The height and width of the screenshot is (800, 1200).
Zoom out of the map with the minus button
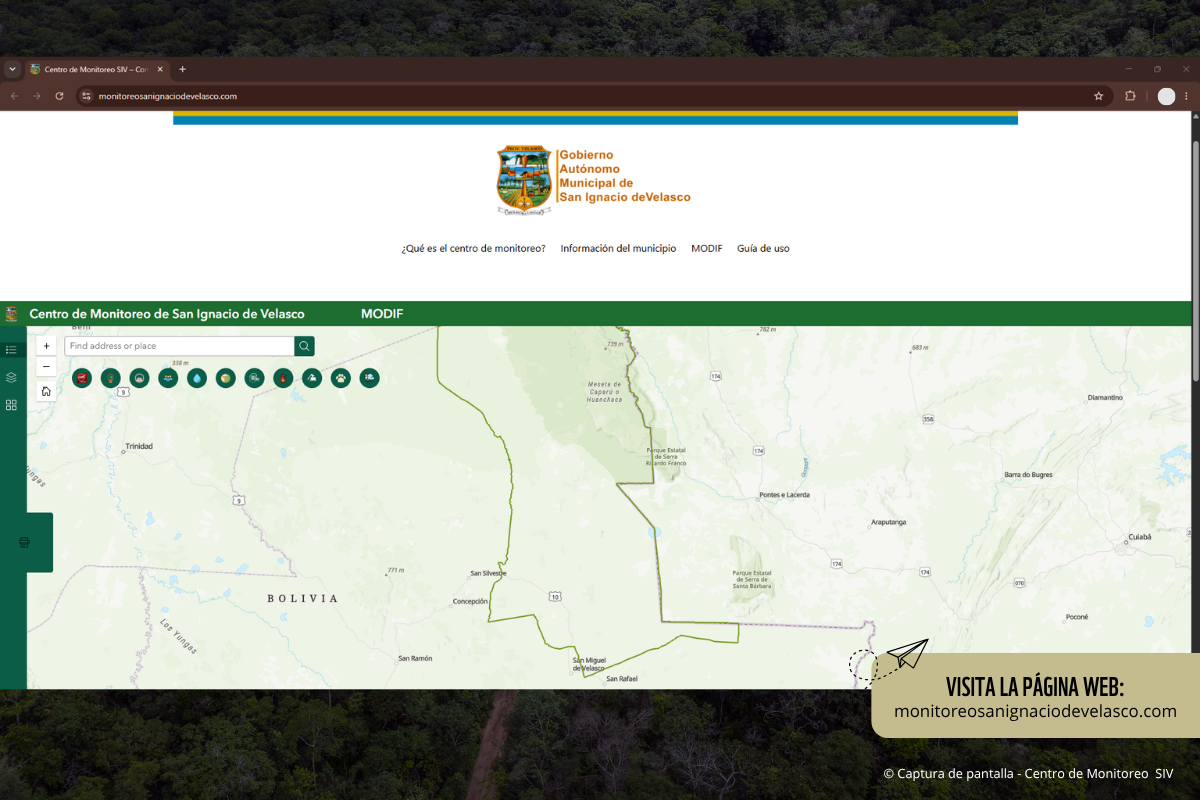click(x=46, y=367)
